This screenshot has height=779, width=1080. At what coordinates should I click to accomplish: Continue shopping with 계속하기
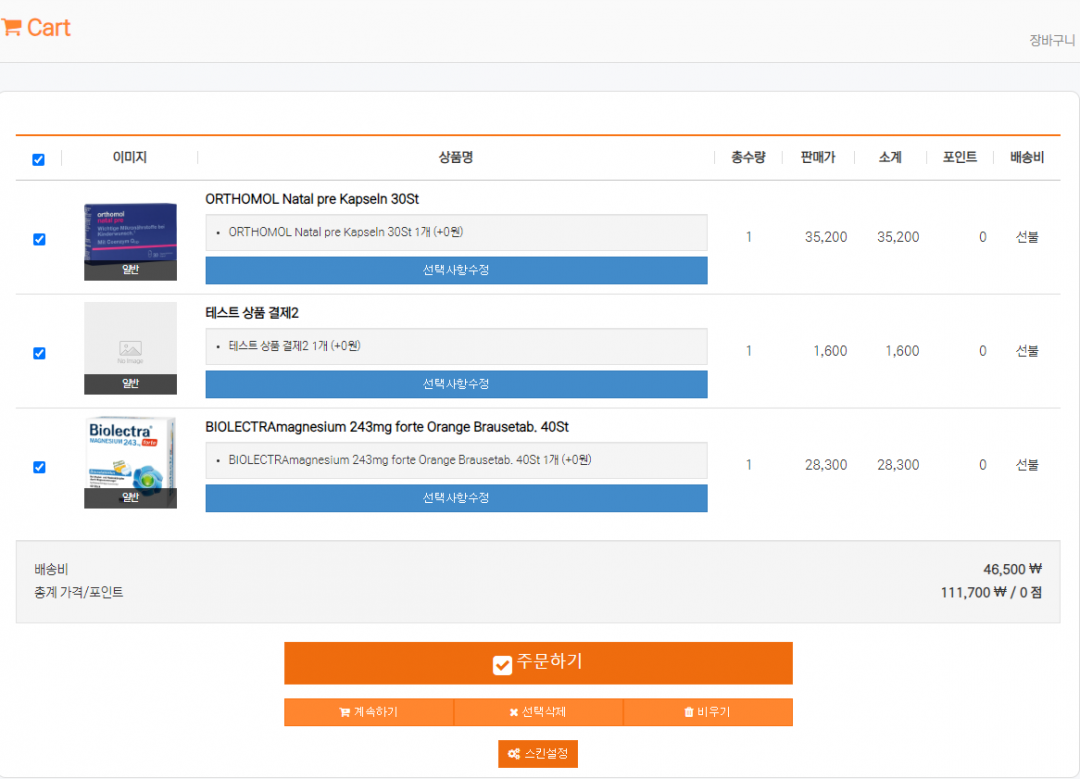[368, 712]
